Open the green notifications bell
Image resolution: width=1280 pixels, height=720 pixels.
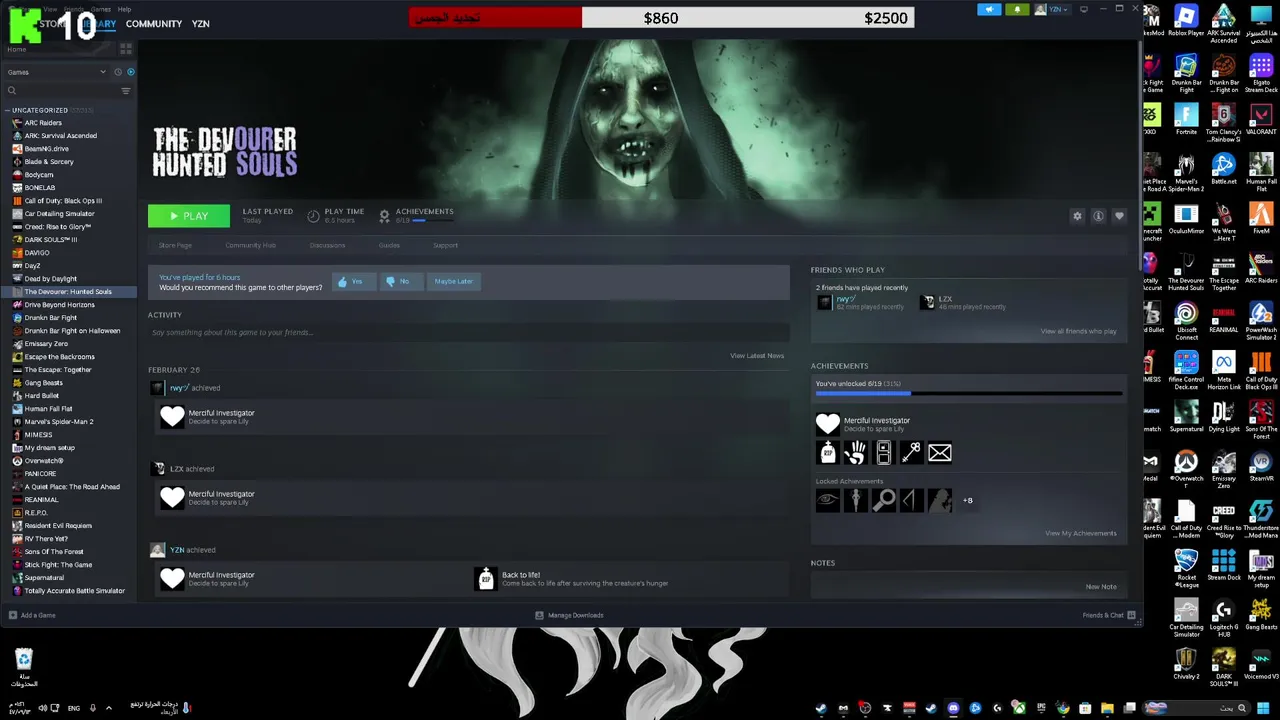tap(1017, 9)
